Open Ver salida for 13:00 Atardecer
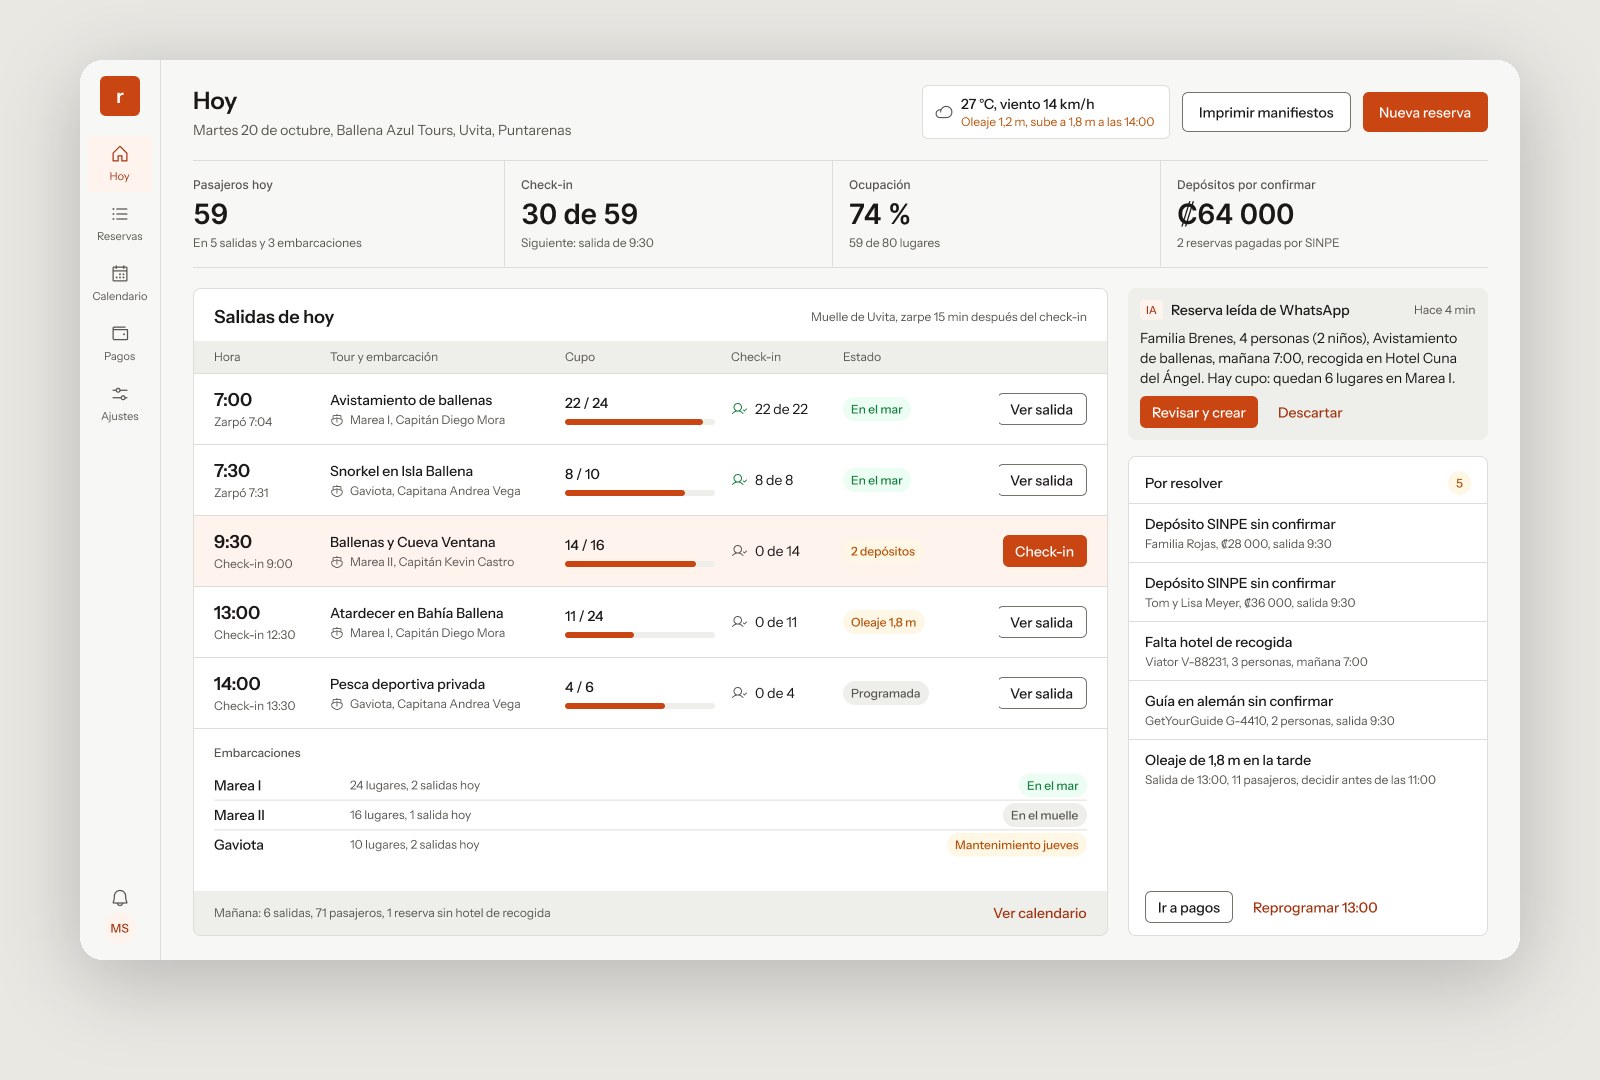This screenshot has width=1600, height=1080. click(x=1042, y=622)
